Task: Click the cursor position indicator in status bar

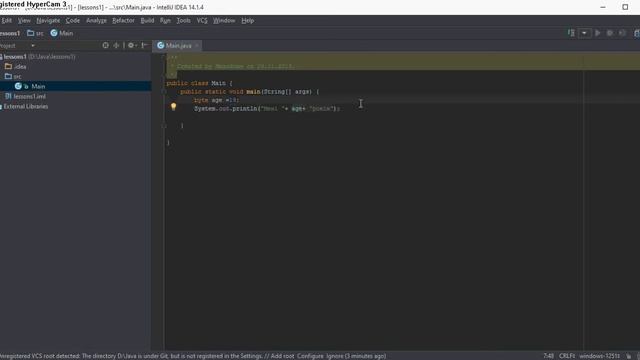Action: pyautogui.click(x=549, y=356)
